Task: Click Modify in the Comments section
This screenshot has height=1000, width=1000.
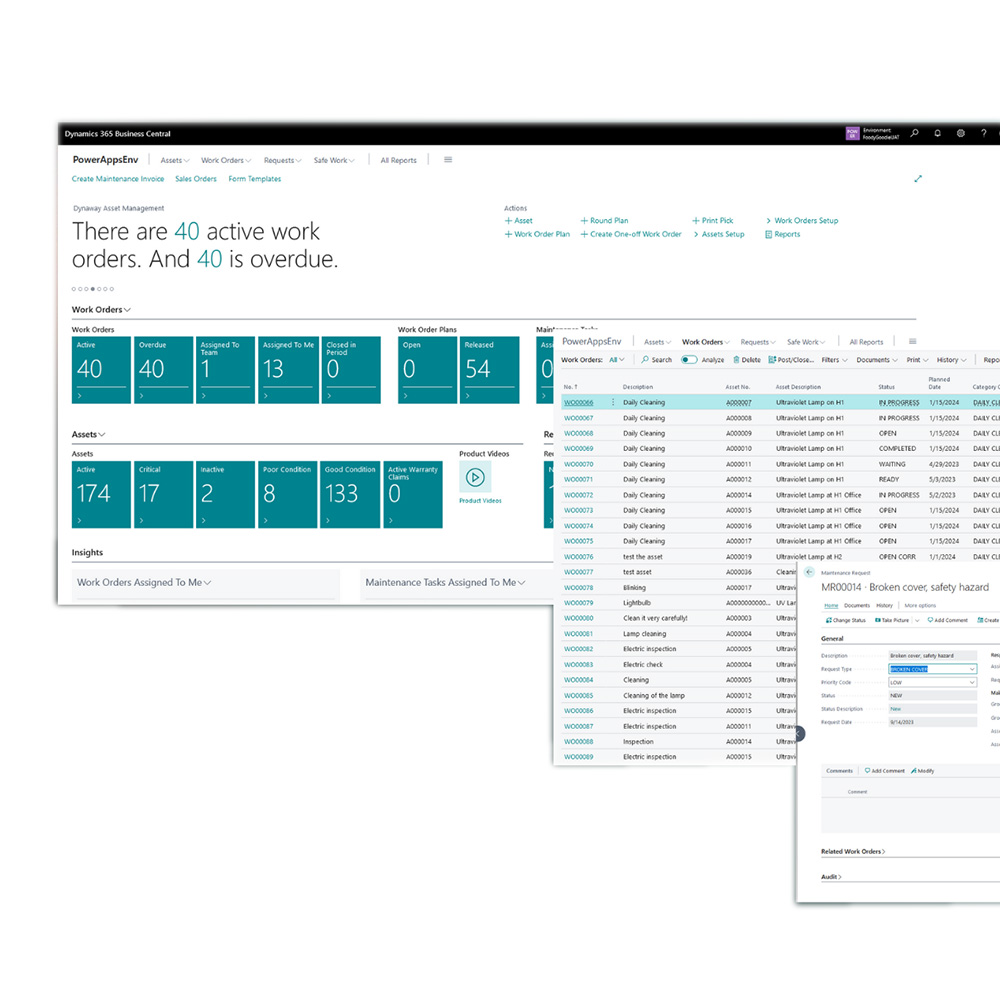Action: [923, 770]
